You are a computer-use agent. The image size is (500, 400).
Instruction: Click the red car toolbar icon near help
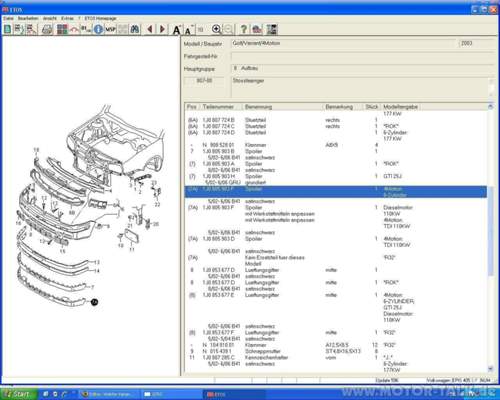pos(257,29)
